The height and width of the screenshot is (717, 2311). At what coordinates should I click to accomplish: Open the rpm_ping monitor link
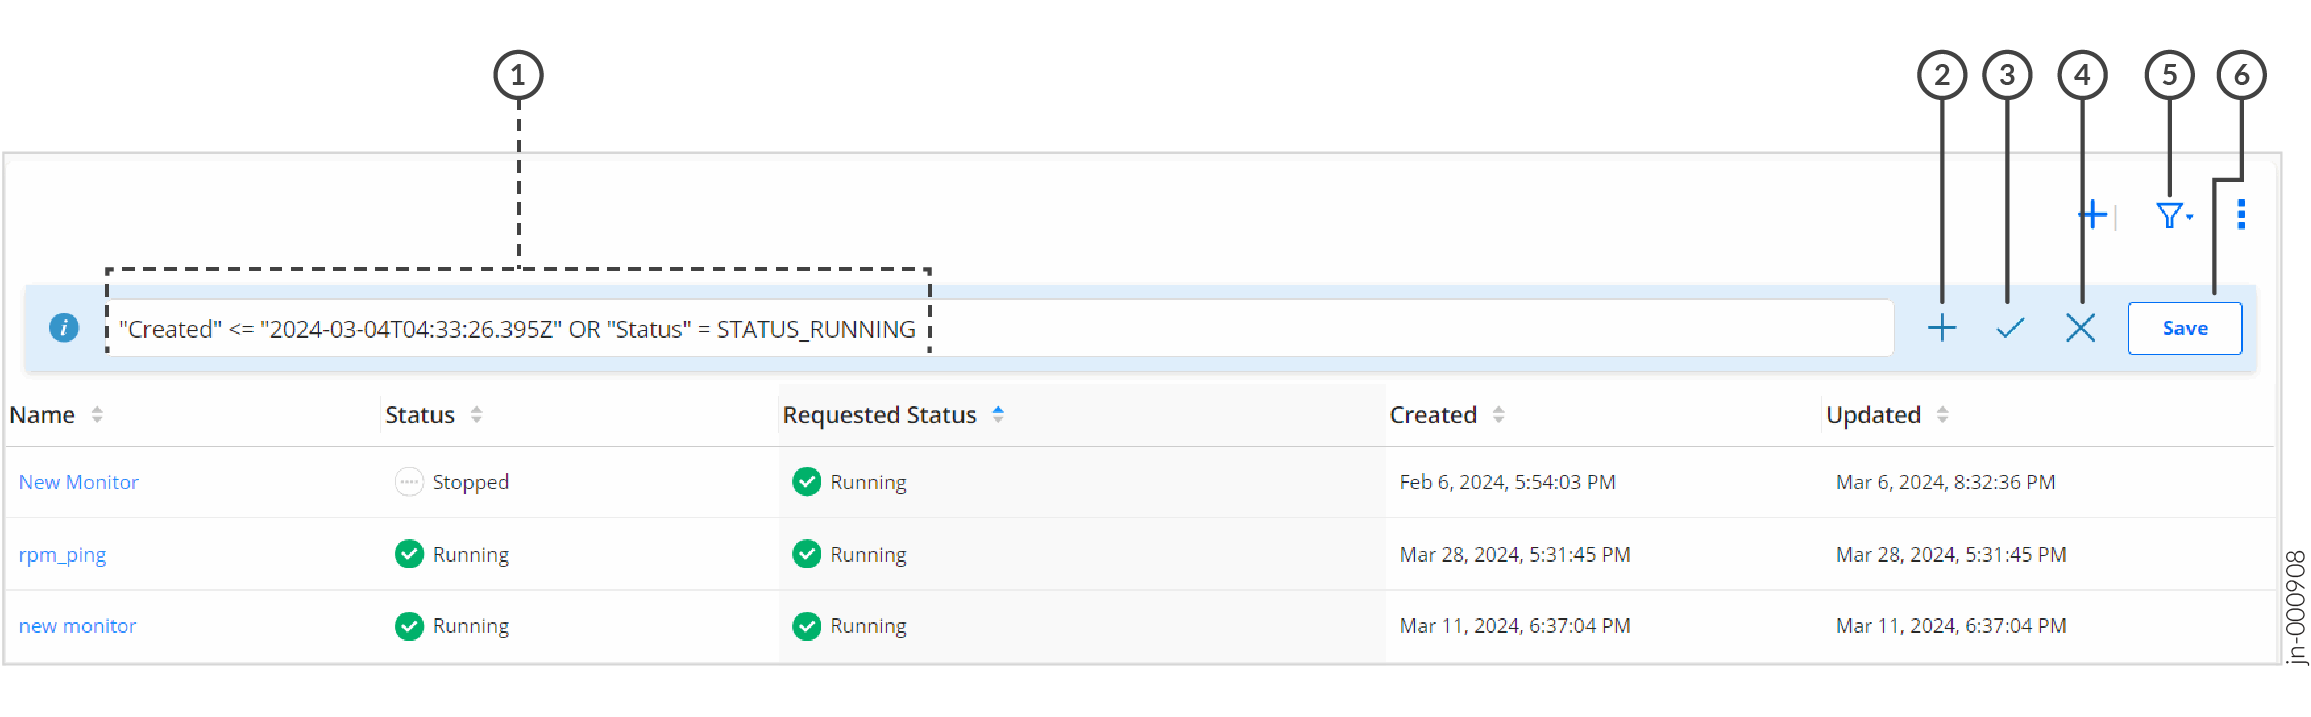tap(62, 553)
